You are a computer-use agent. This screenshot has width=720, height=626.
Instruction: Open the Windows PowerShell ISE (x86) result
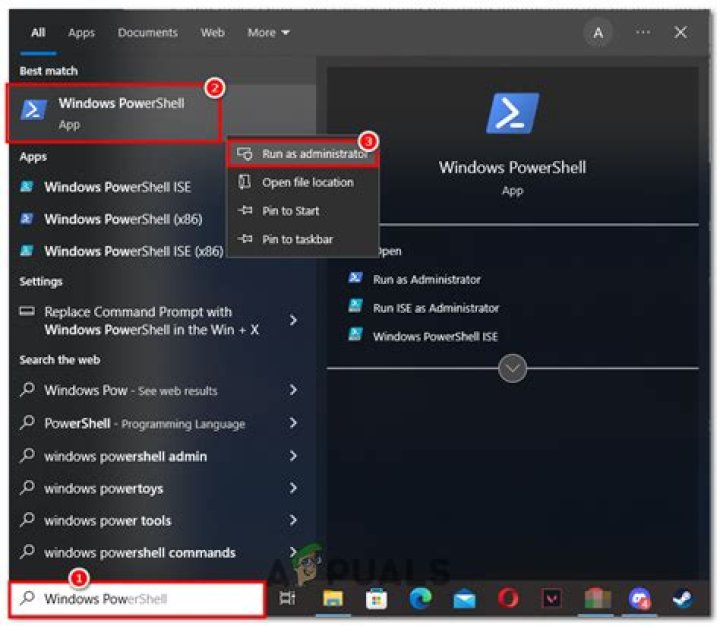pos(134,251)
